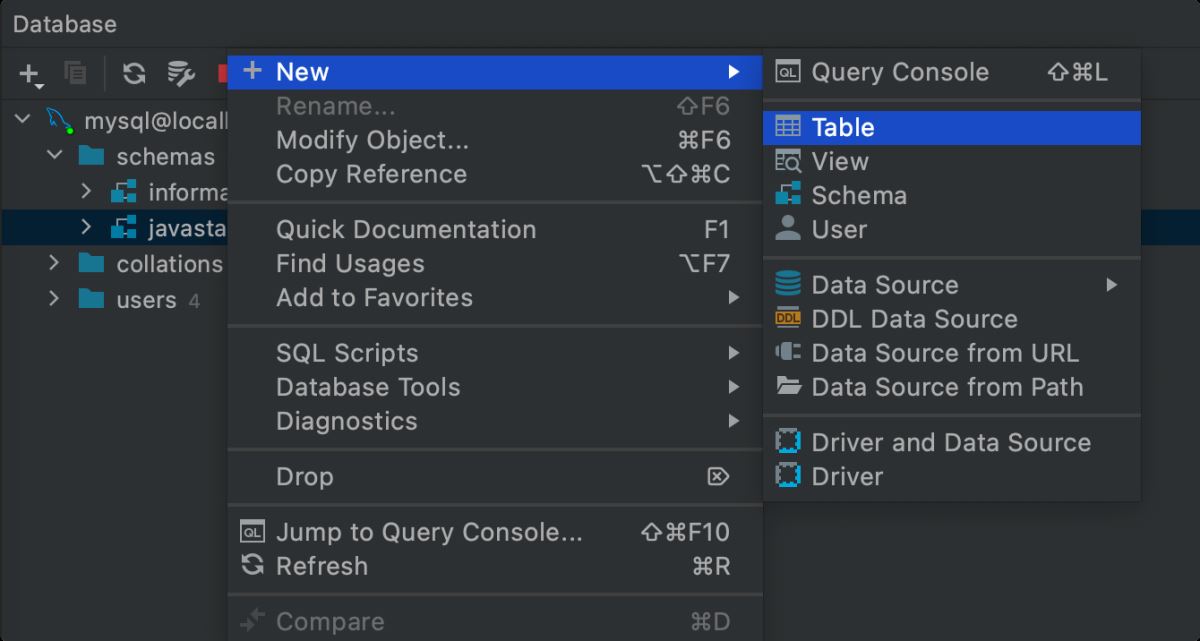1200x641 pixels.
Task: Collapse the schemas folder
Action: (55, 156)
